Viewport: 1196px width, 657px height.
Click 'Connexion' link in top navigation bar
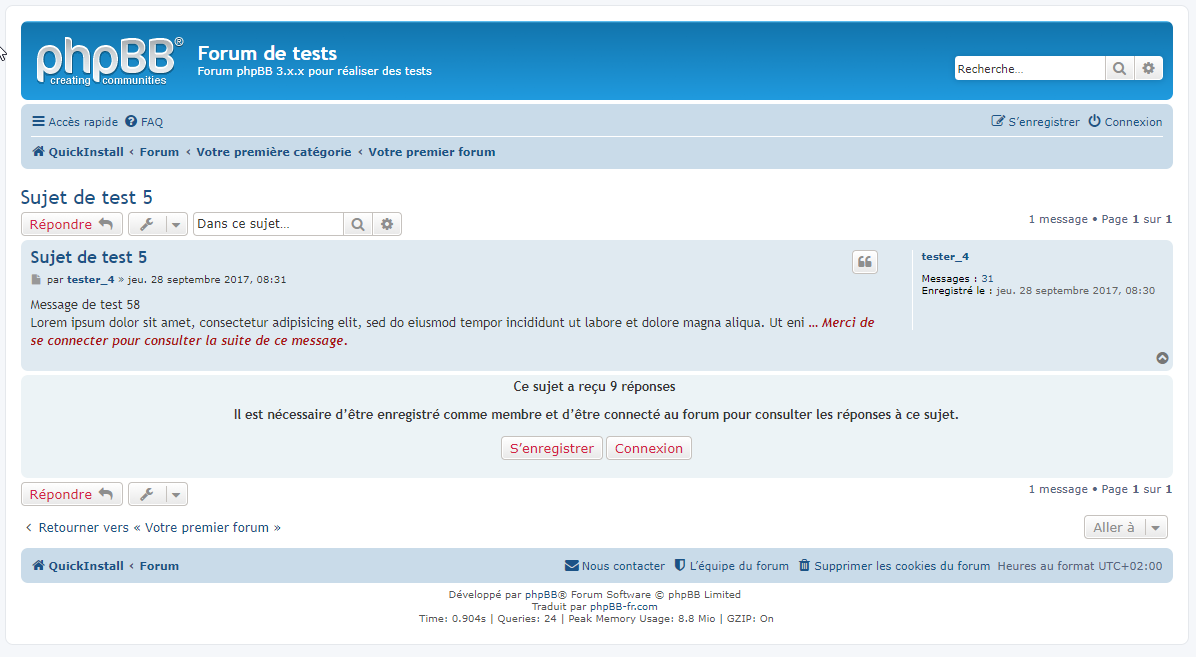(1125, 122)
